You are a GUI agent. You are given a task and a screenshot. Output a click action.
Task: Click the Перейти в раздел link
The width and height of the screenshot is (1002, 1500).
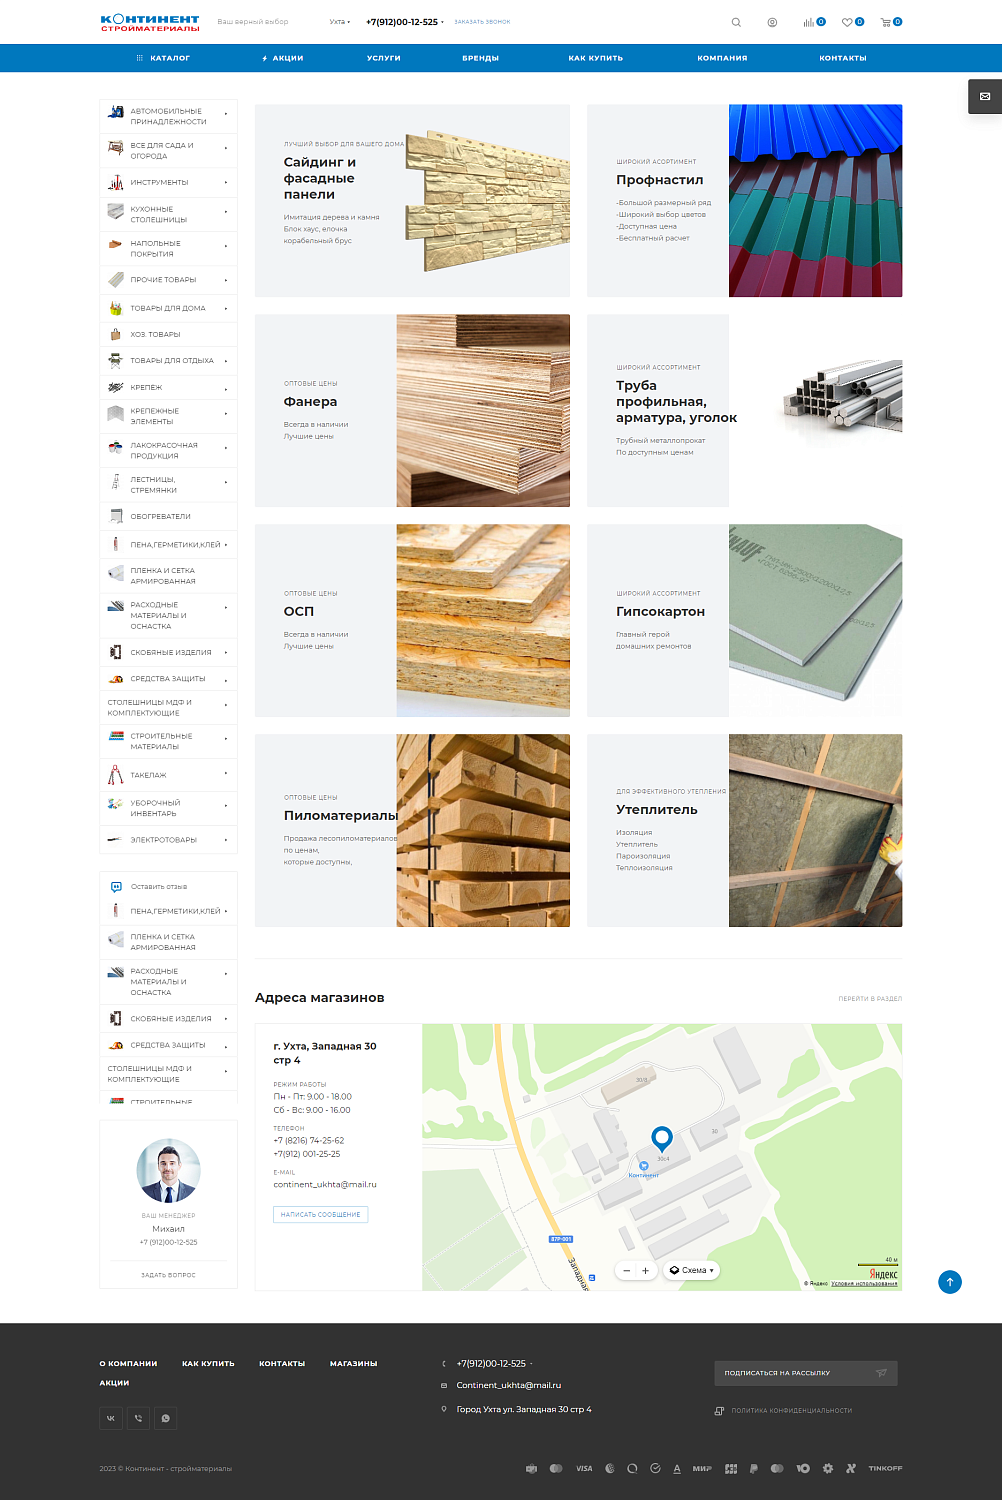(x=870, y=999)
